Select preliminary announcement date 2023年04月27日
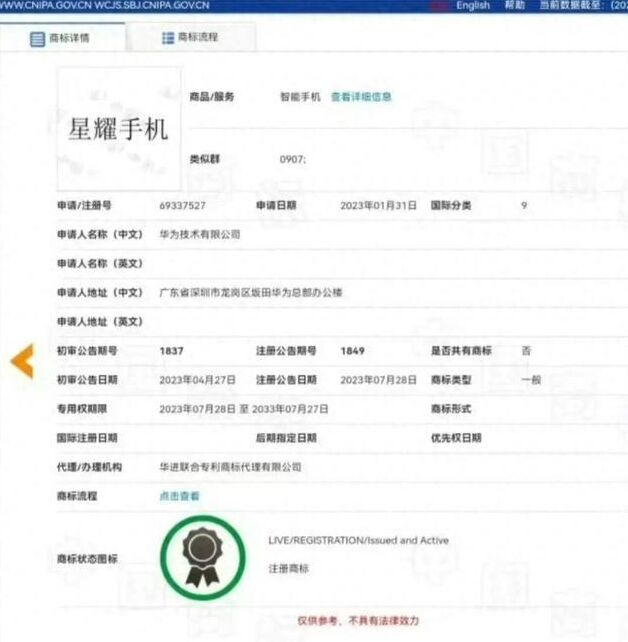Image resolution: width=628 pixels, height=642 pixels. pos(197,380)
